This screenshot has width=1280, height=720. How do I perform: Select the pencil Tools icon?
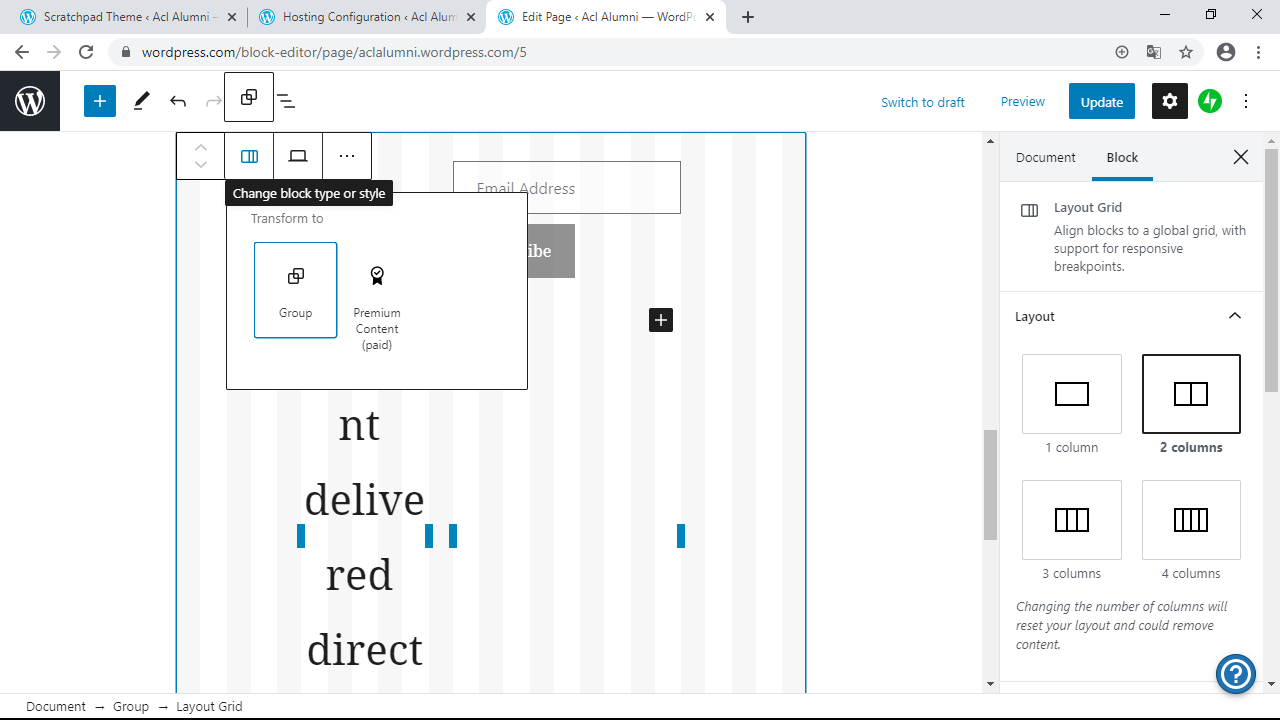pos(142,101)
